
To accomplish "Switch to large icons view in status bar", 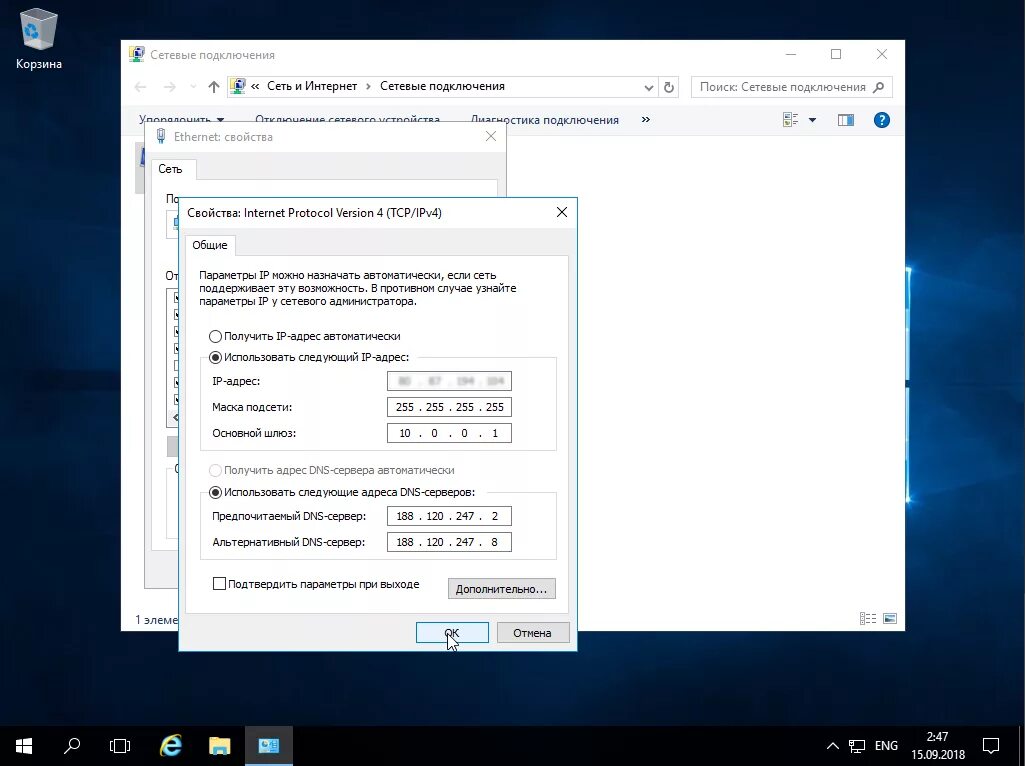I will [890, 618].
